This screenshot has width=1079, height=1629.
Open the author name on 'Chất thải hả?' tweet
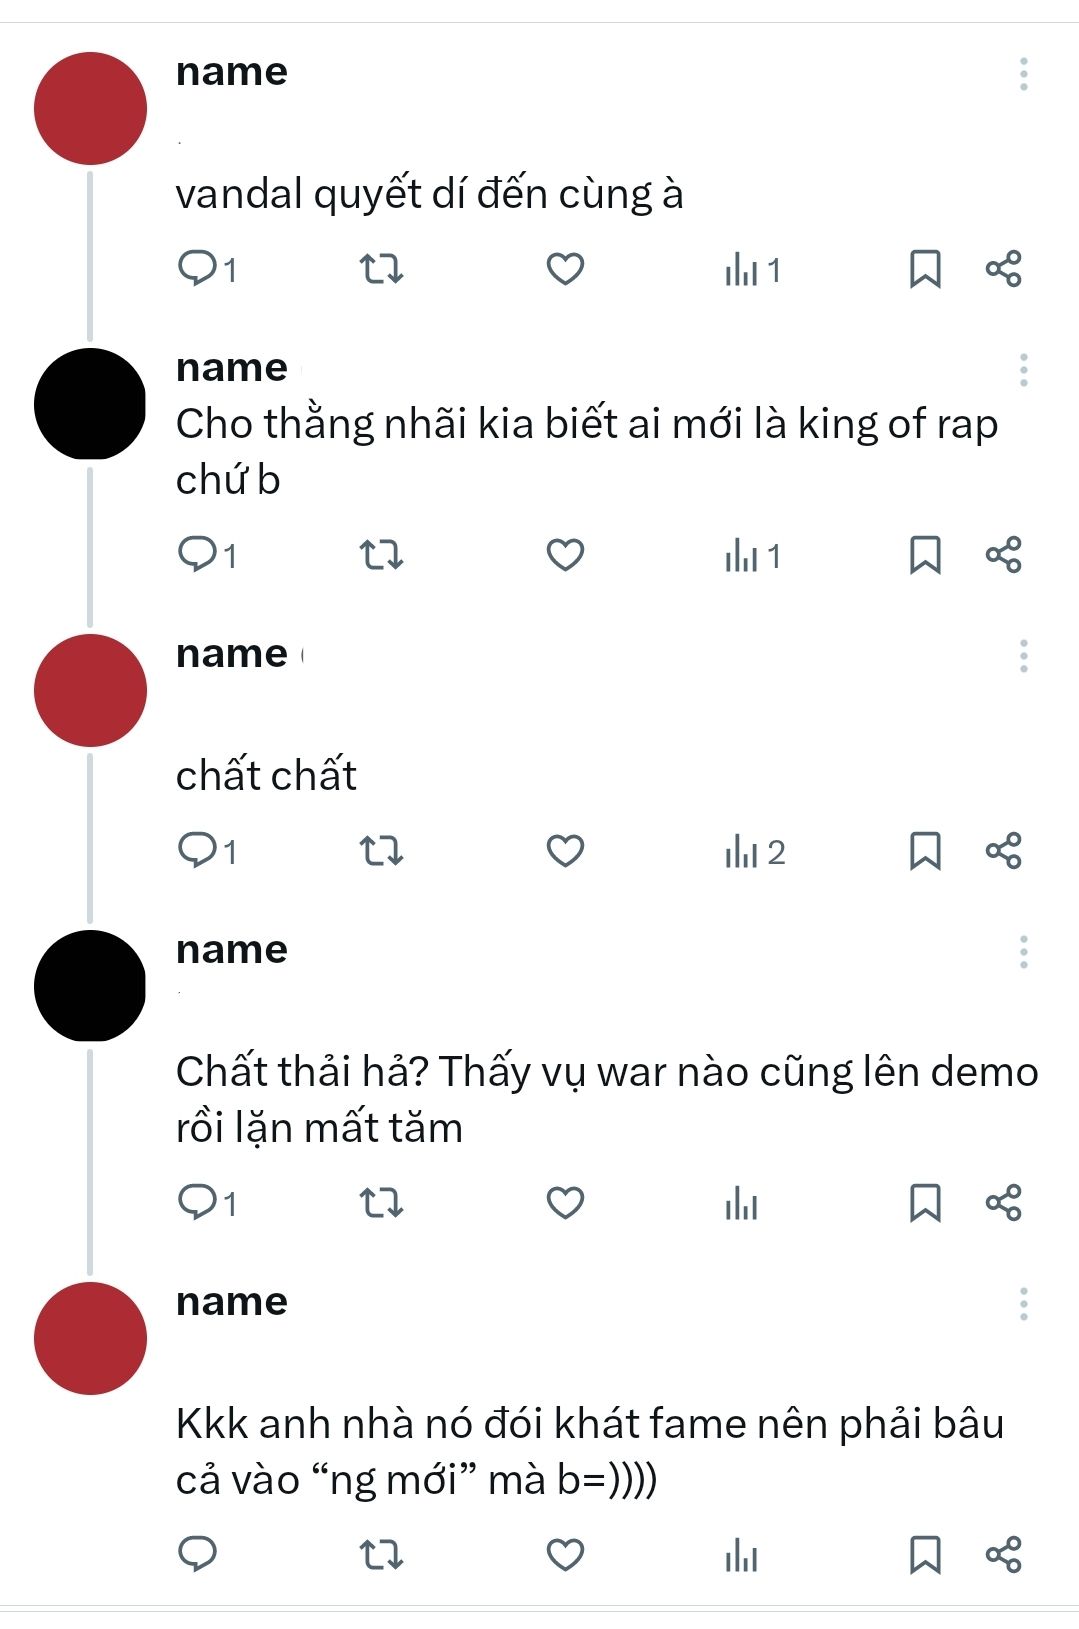231,949
